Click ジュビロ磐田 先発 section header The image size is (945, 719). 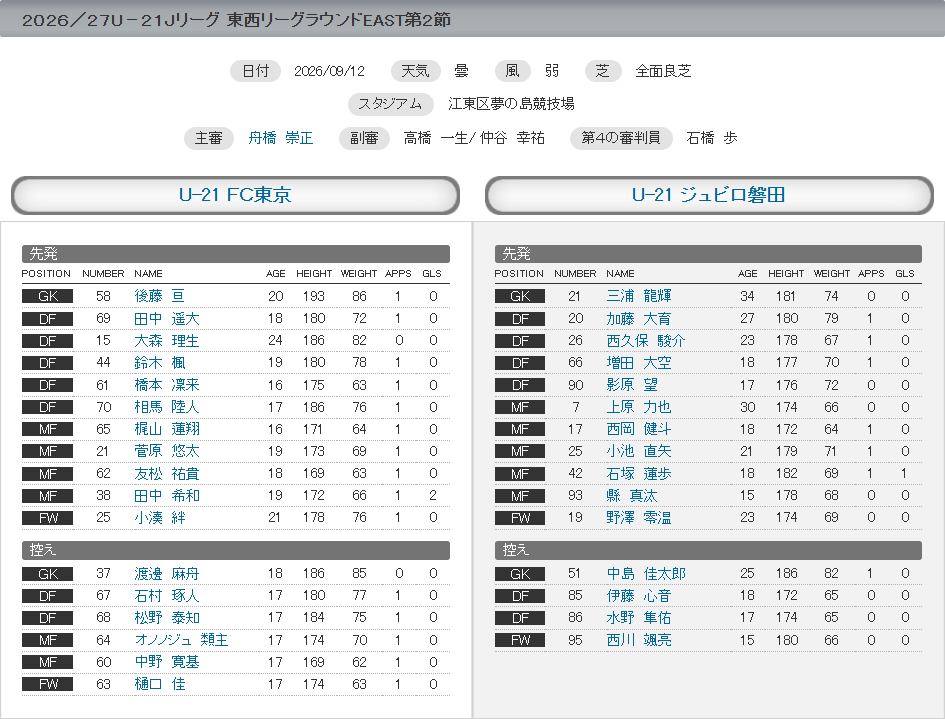coord(708,254)
